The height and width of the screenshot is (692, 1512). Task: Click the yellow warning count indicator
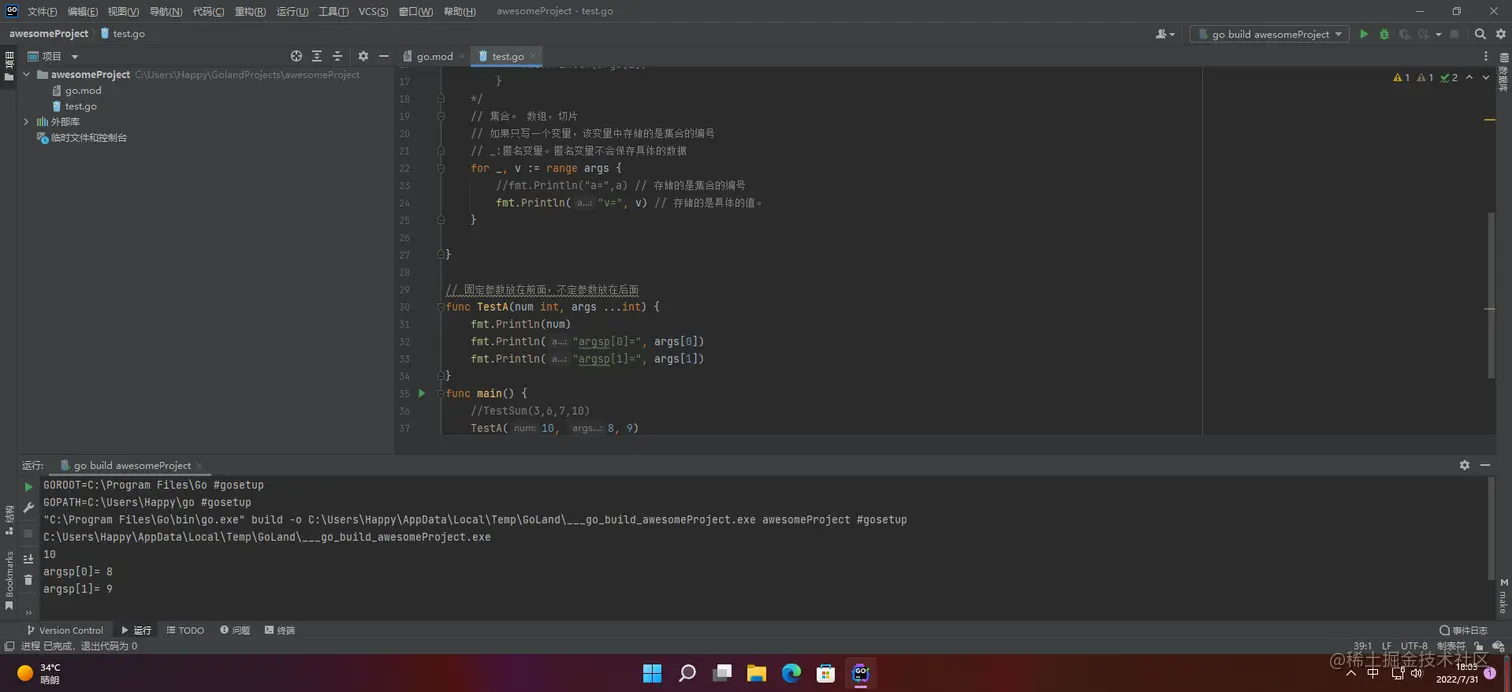[x=1401, y=77]
